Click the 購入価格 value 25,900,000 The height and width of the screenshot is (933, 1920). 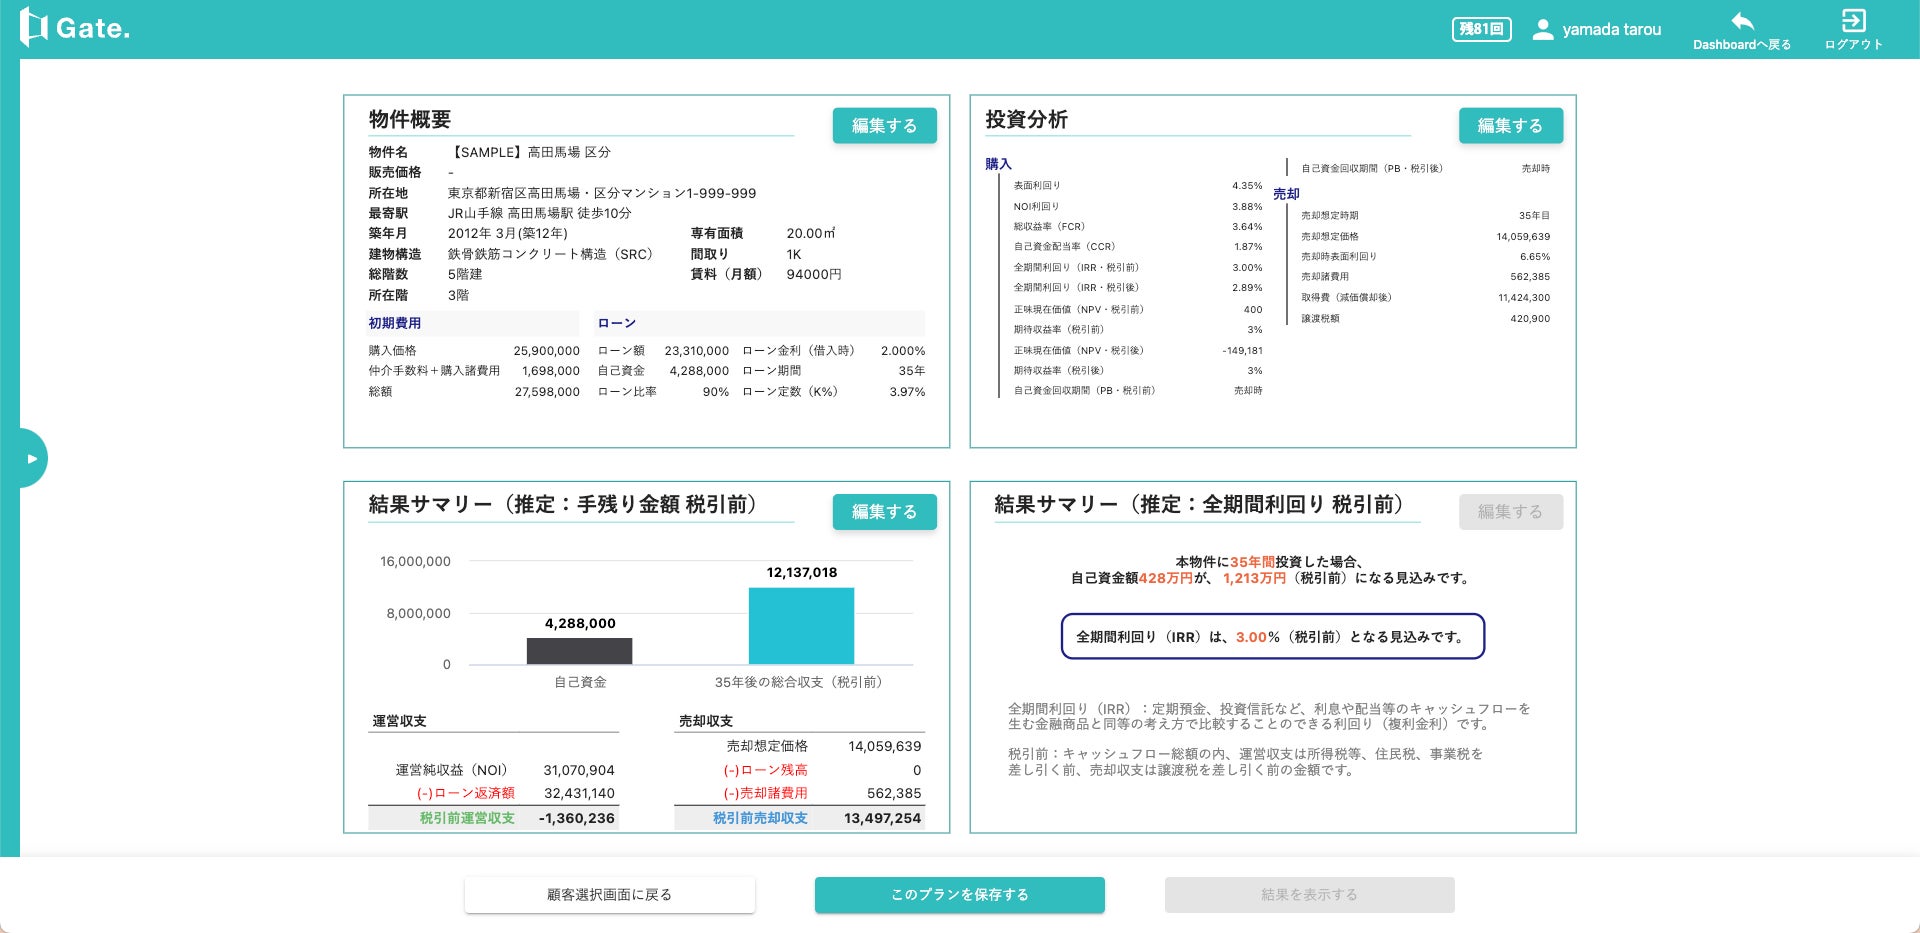tap(547, 351)
